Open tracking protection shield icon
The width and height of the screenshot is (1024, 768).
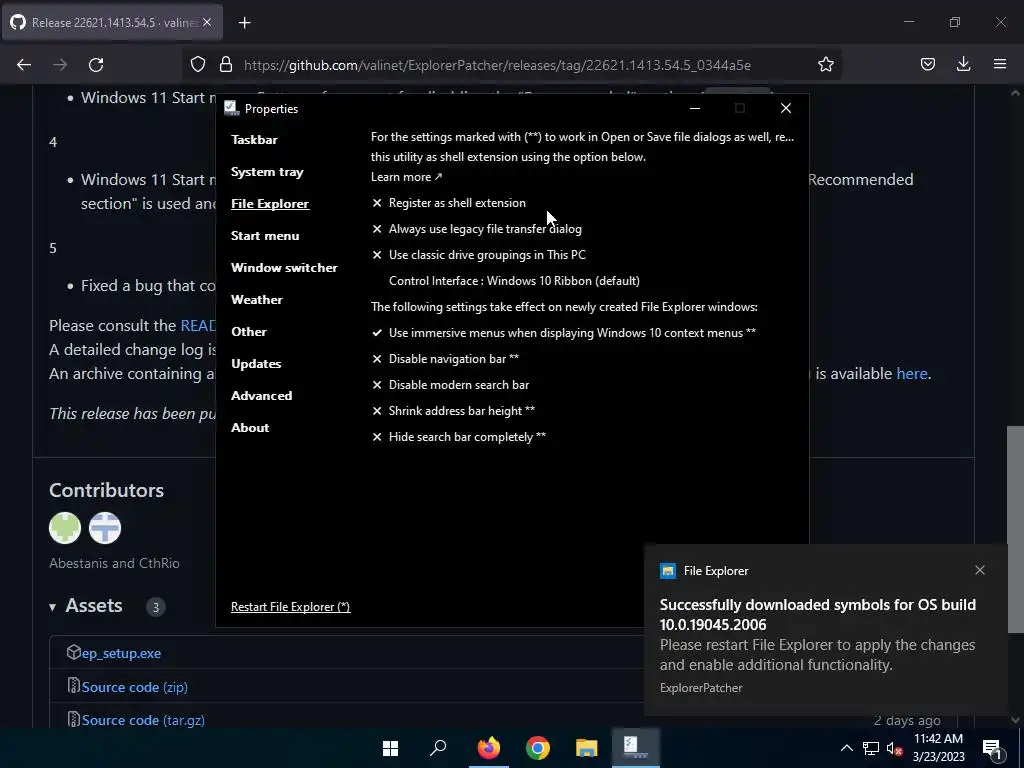(198, 65)
